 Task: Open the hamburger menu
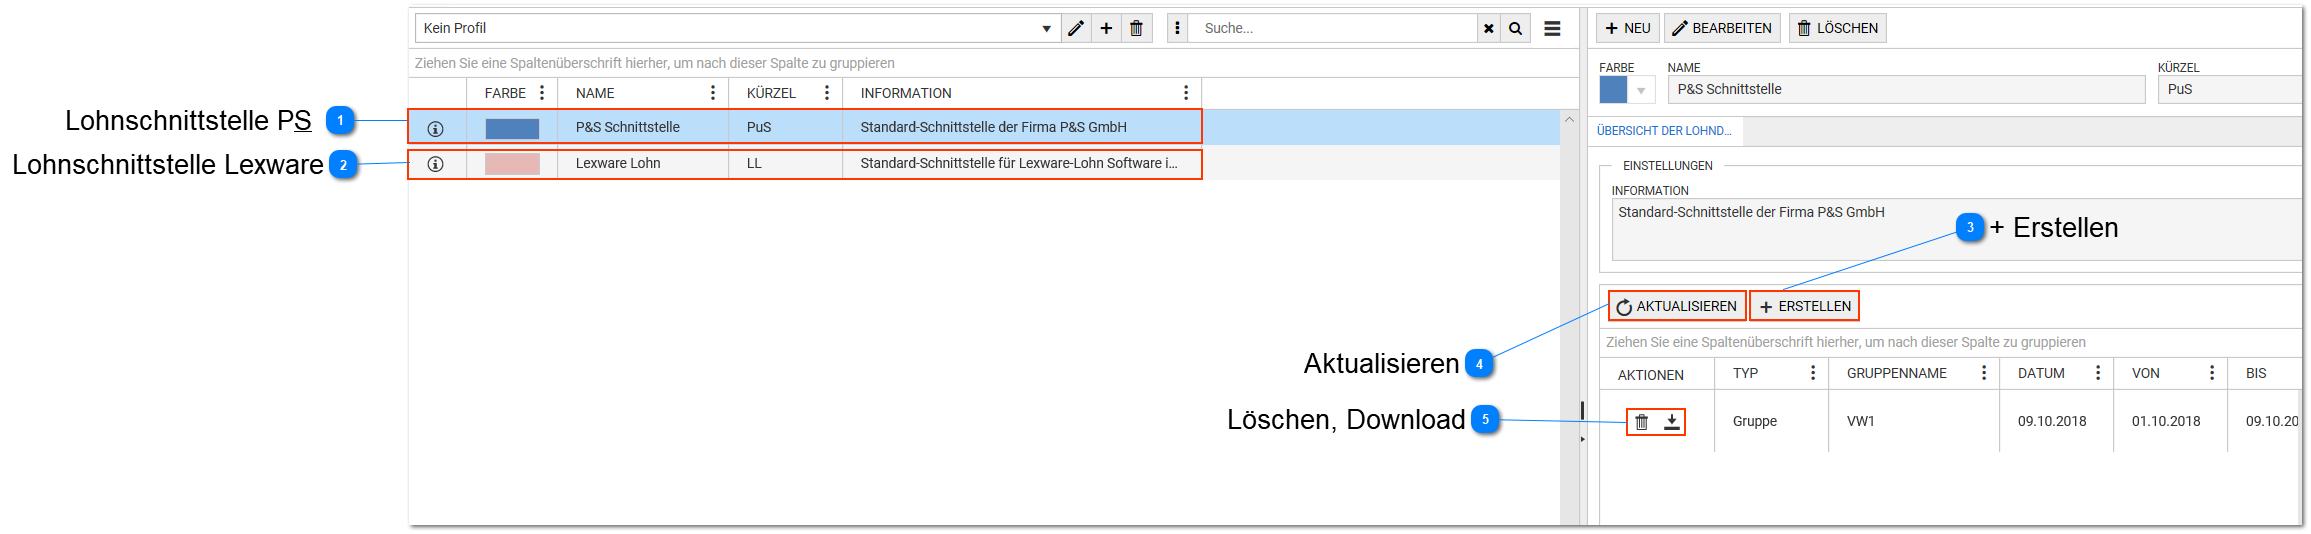tap(1552, 28)
